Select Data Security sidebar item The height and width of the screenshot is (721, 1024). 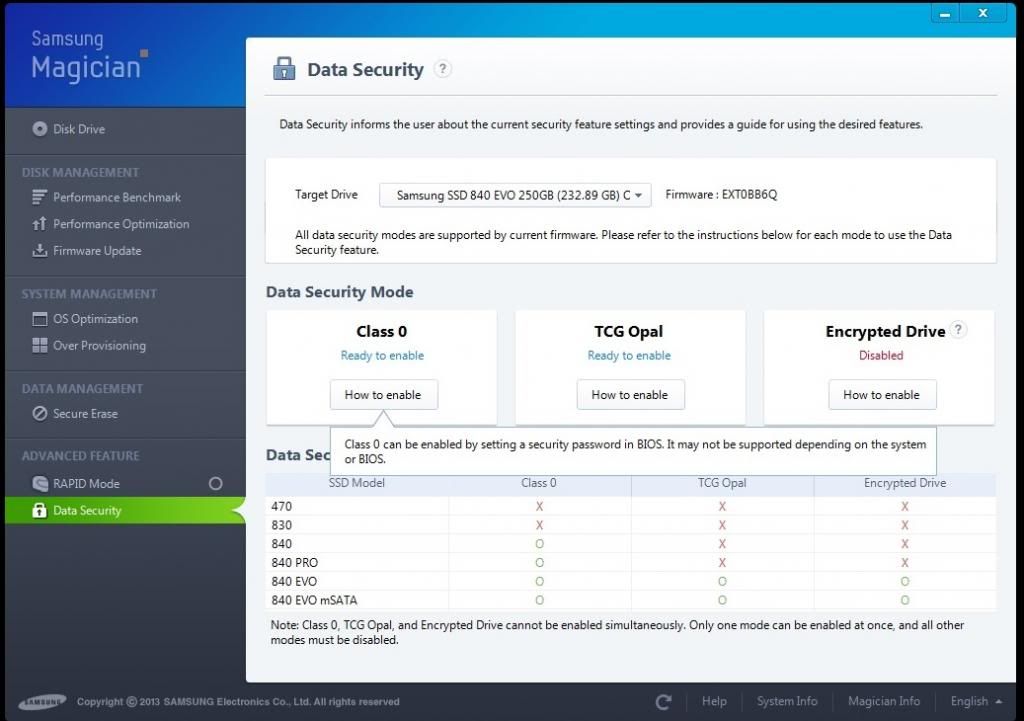coord(125,510)
